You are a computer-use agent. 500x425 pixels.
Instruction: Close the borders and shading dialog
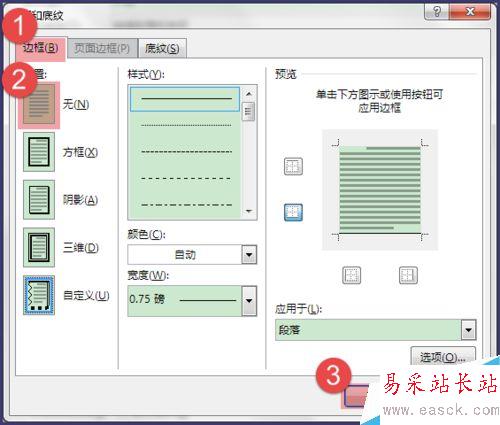(470, 12)
